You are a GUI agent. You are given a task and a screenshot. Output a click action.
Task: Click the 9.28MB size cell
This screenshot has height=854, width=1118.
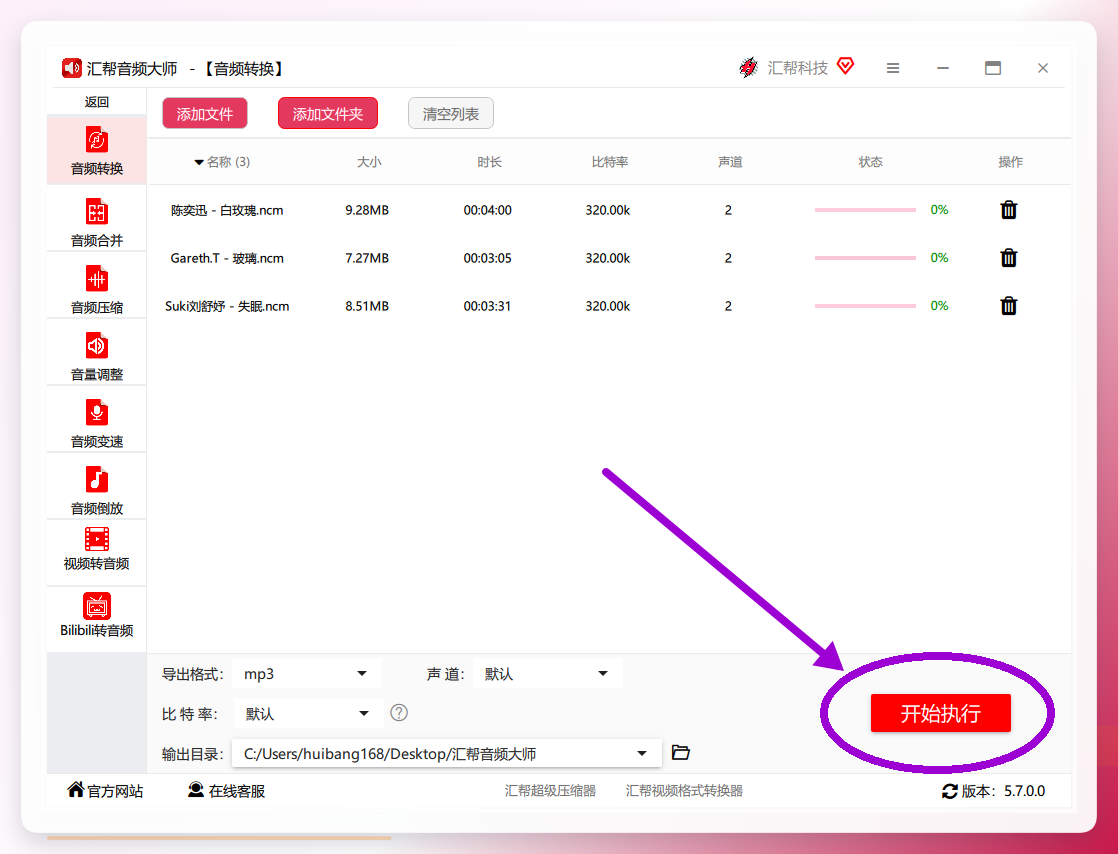pos(367,210)
